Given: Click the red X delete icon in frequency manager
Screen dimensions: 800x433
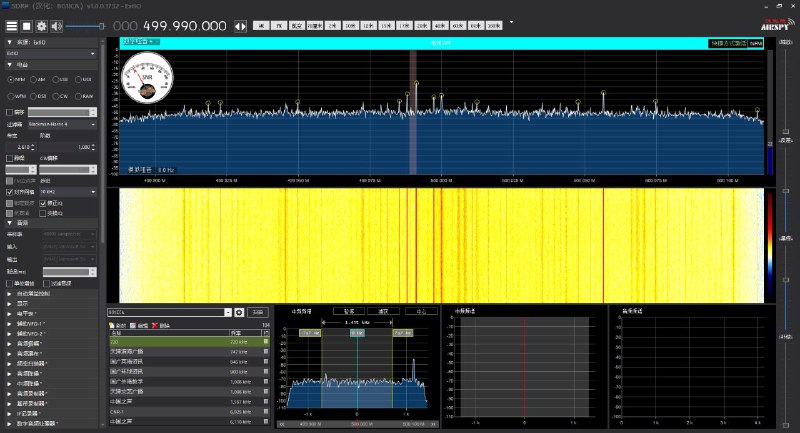Looking at the screenshot, I should tap(155, 326).
